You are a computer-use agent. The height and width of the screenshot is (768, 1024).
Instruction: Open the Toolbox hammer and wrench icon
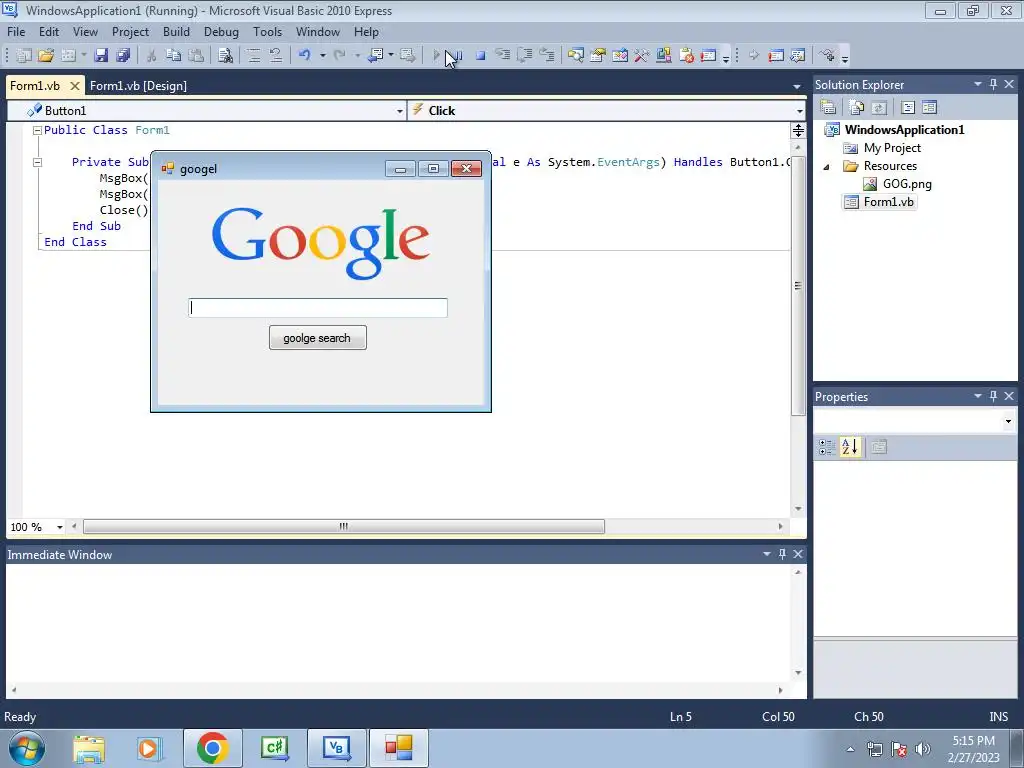641,56
